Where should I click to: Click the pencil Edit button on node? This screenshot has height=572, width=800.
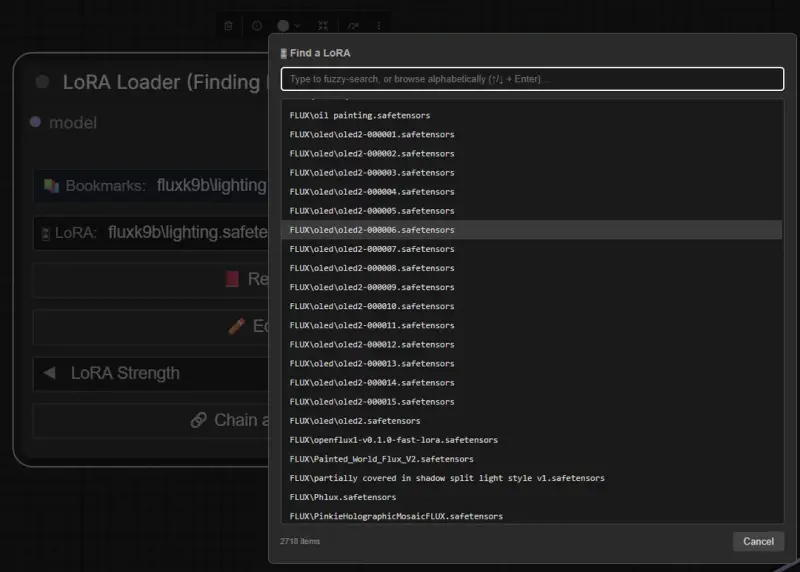coord(151,326)
